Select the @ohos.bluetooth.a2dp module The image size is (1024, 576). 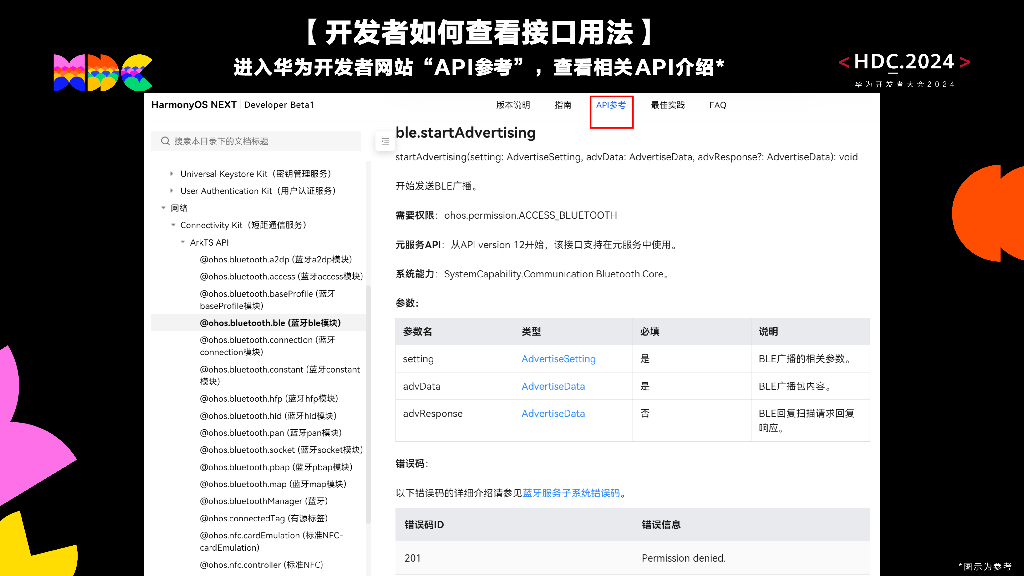pyautogui.click(x=275, y=259)
